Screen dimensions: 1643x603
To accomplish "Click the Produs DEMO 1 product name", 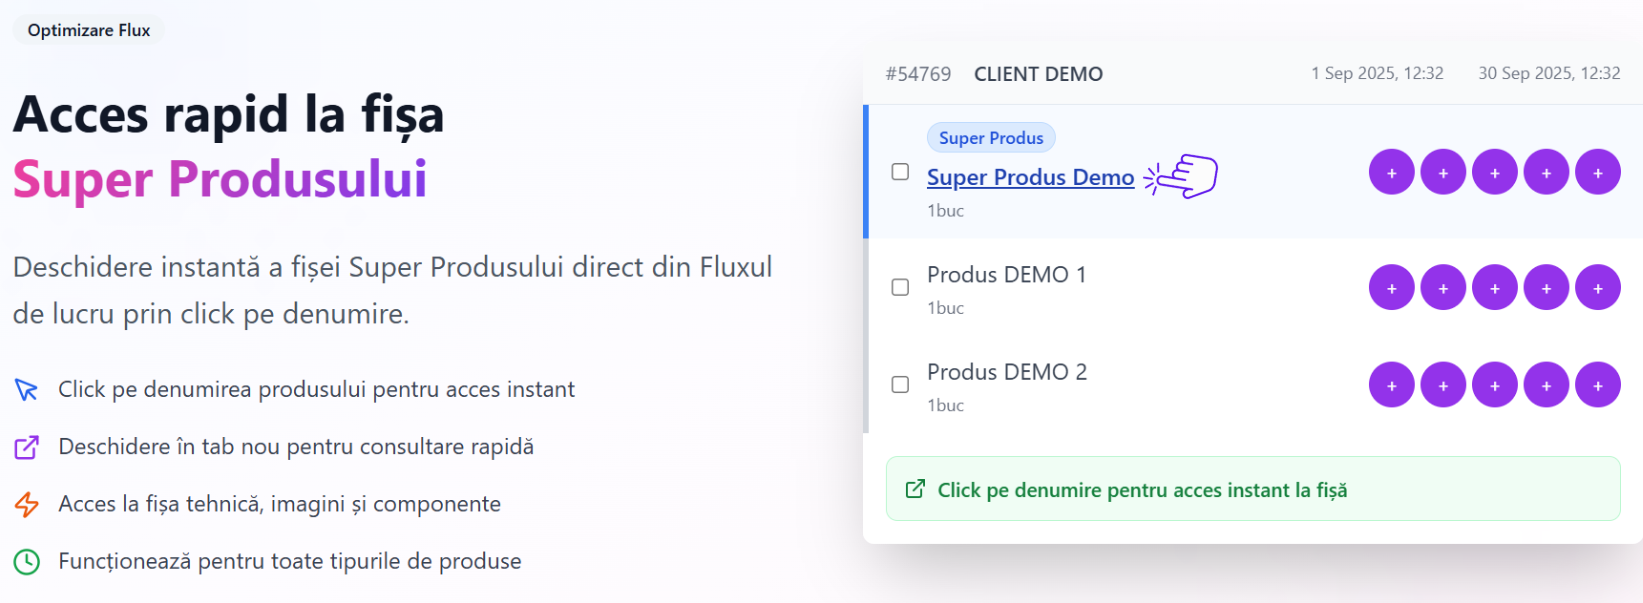I will pyautogui.click(x=1006, y=274).
